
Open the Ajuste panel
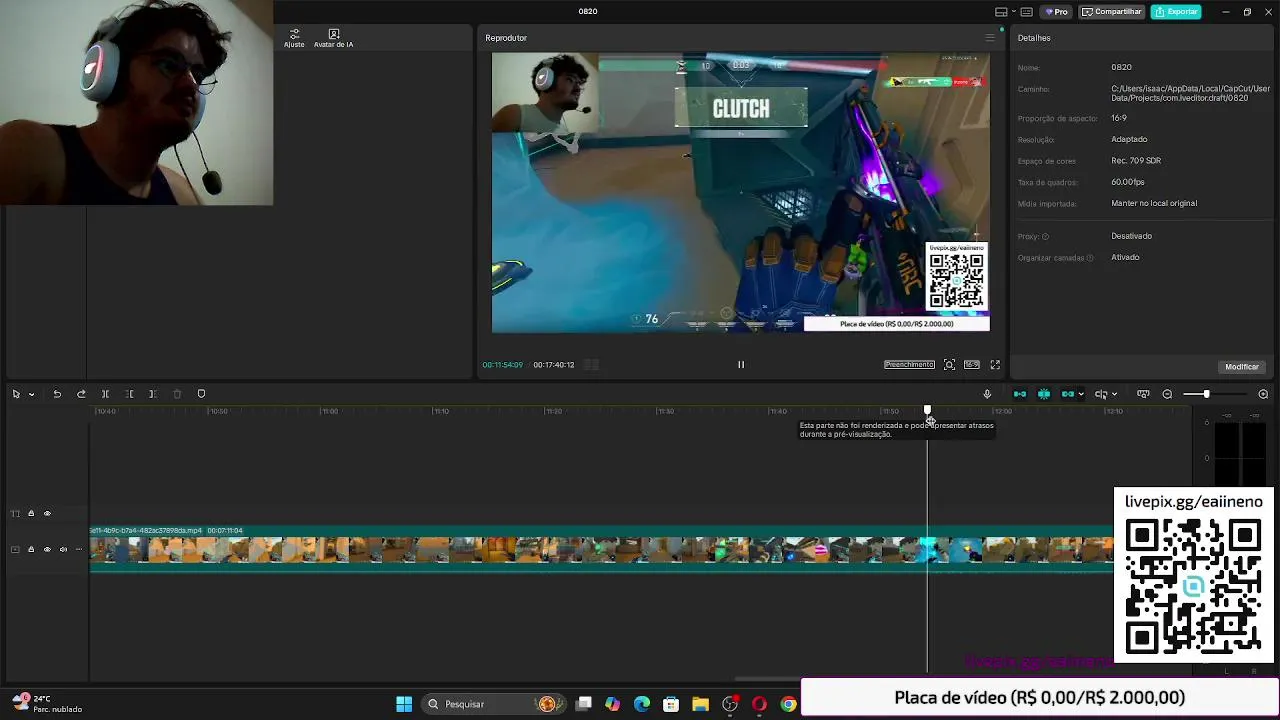pyautogui.click(x=294, y=38)
